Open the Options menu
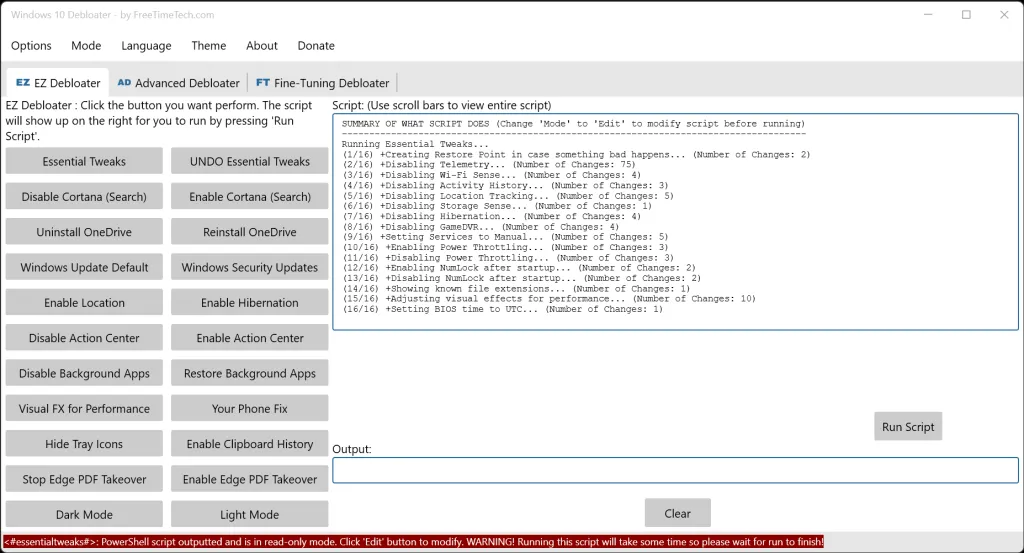Image resolution: width=1024 pixels, height=553 pixels. click(x=31, y=46)
